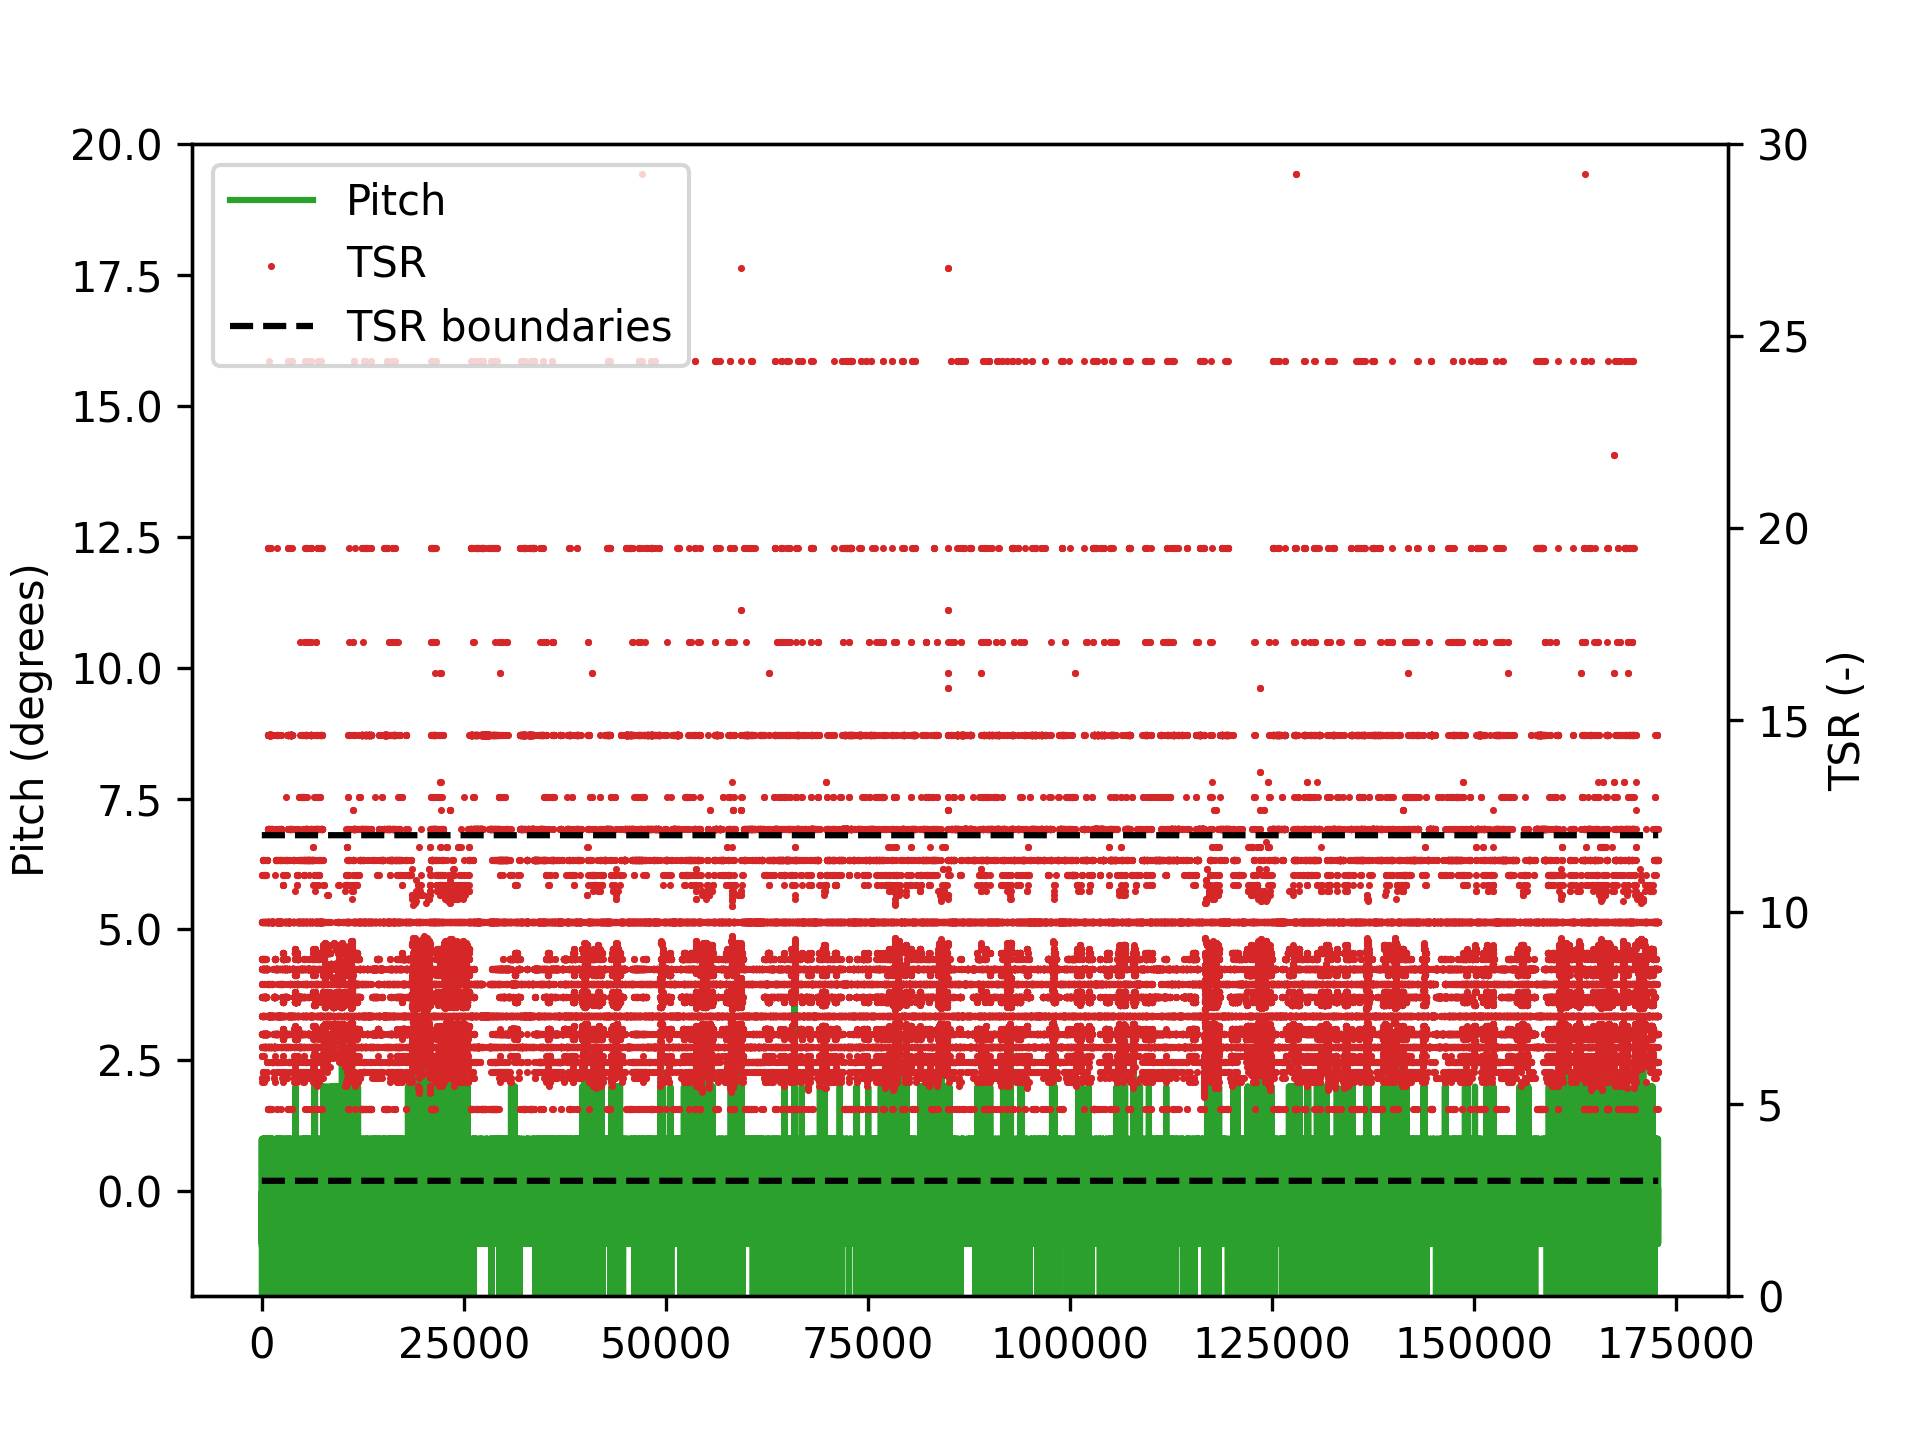Select the 'TSR boundaries' legend label
Image resolution: width=1920 pixels, height=1440 pixels.
pos(509,327)
